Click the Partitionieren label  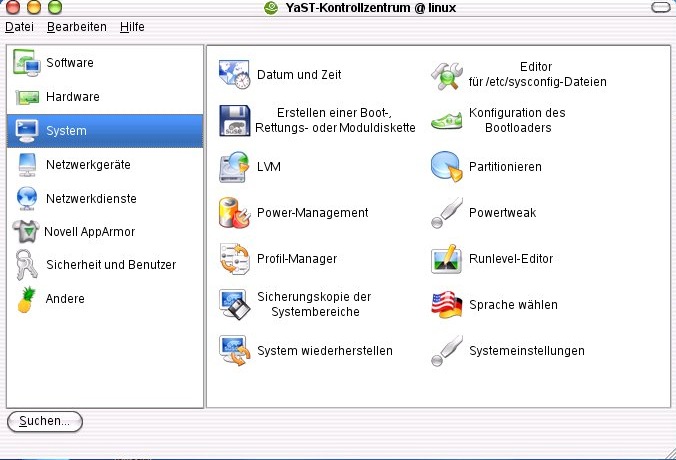(505, 167)
